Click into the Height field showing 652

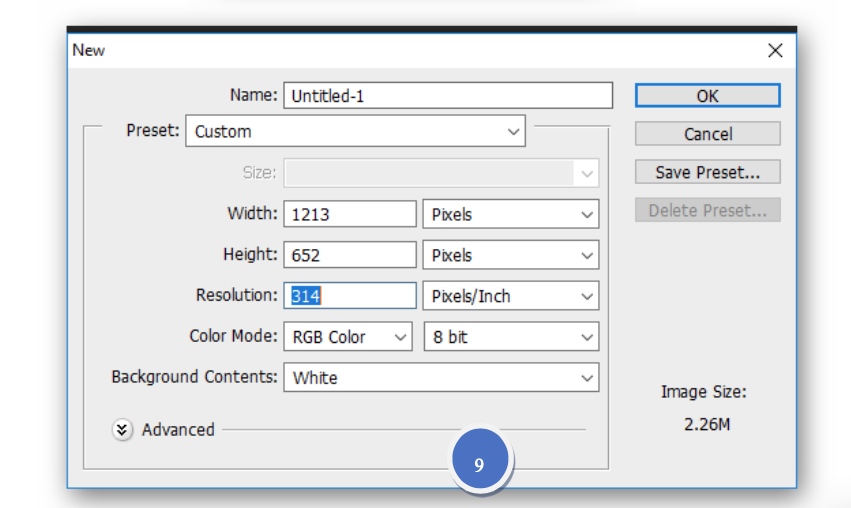click(350, 255)
